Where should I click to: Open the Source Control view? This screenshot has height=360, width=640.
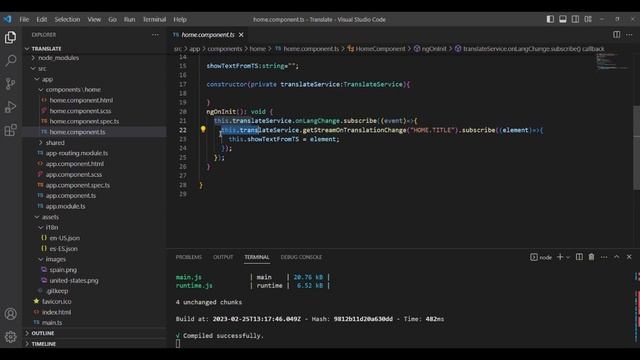(11, 84)
